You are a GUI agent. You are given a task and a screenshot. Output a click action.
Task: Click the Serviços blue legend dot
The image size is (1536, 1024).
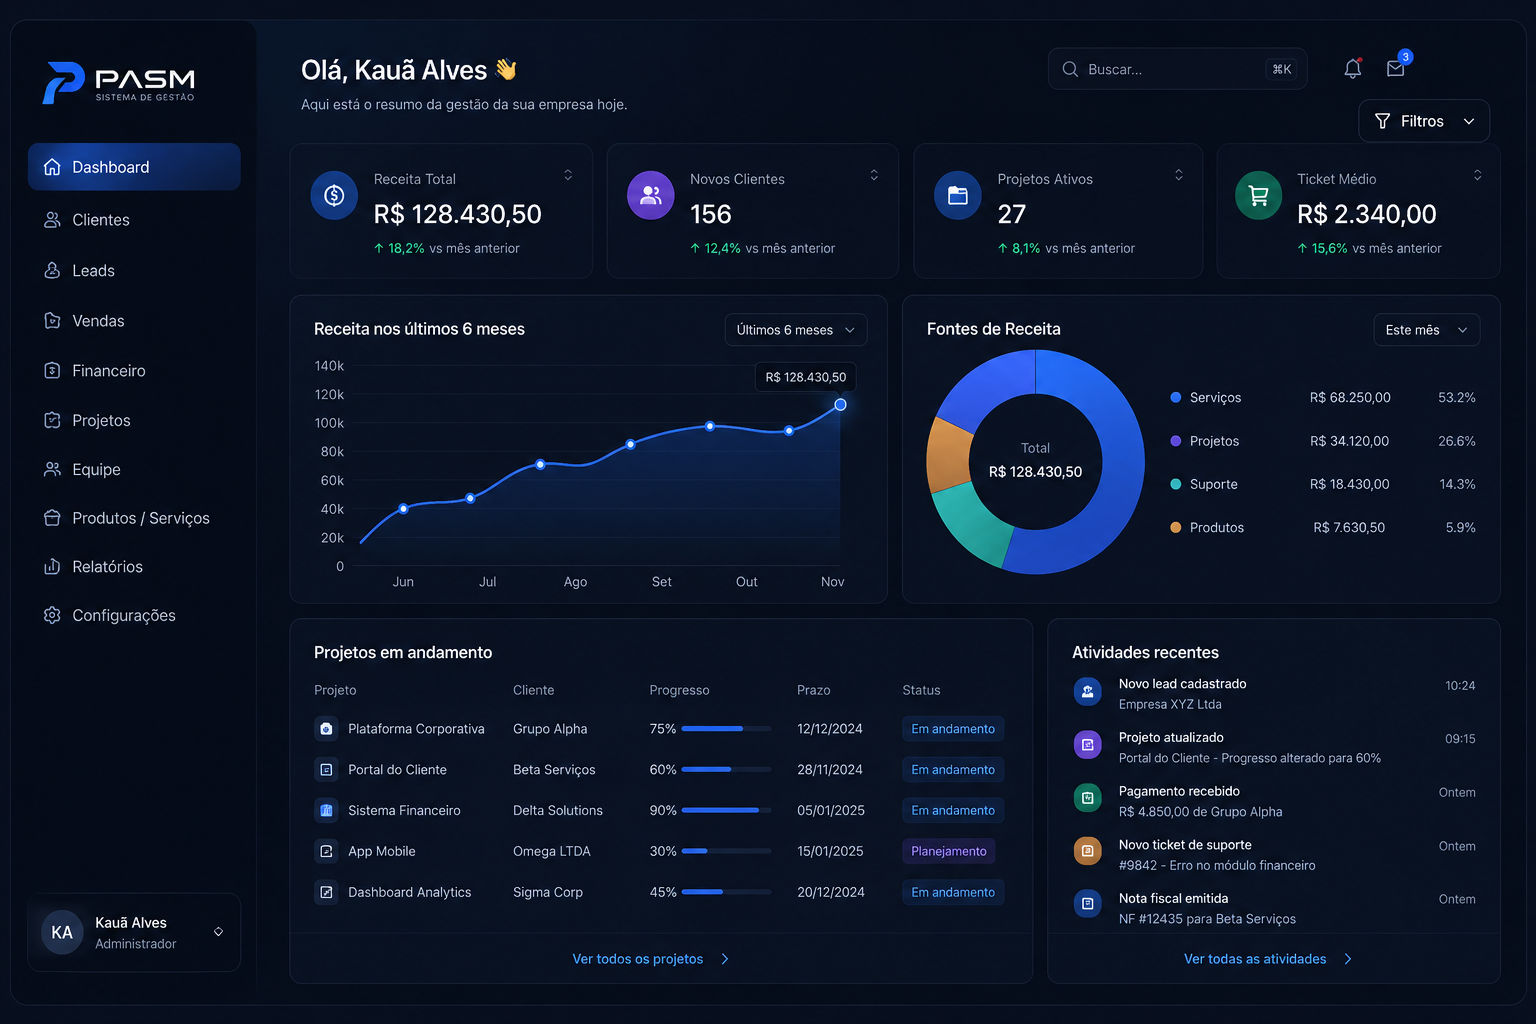click(1176, 397)
